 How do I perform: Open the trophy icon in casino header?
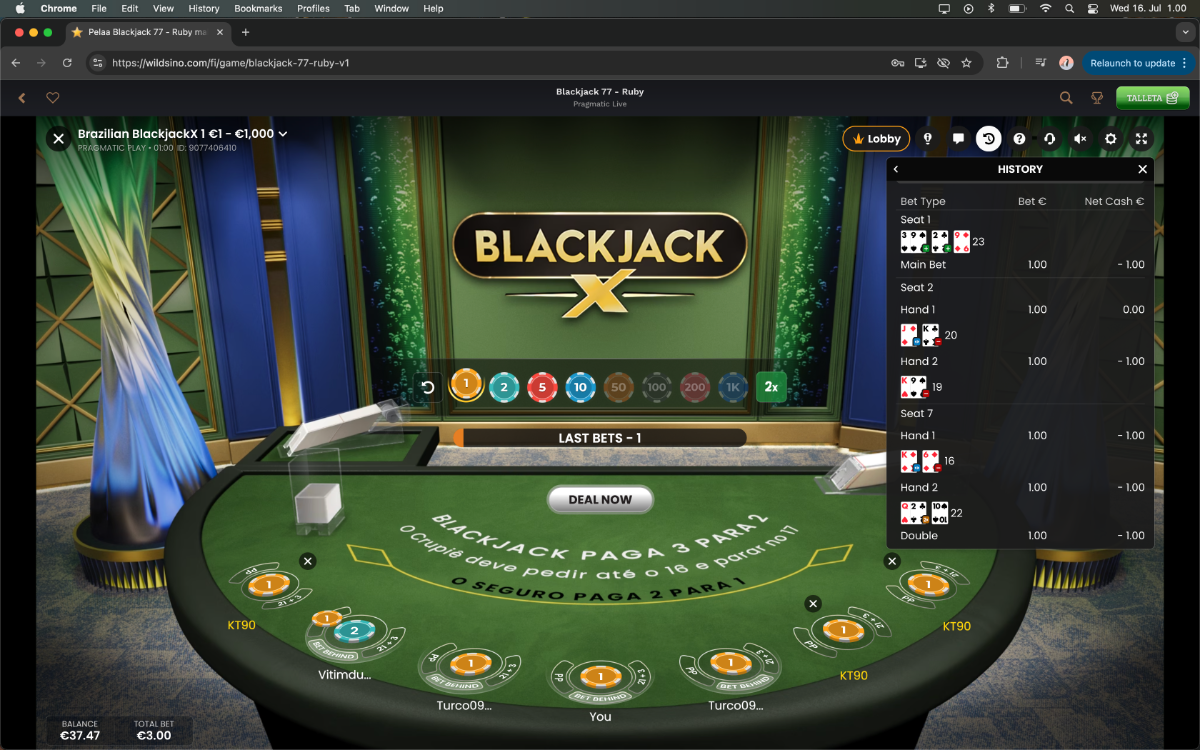pyautogui.click(x=1097, y=98)
